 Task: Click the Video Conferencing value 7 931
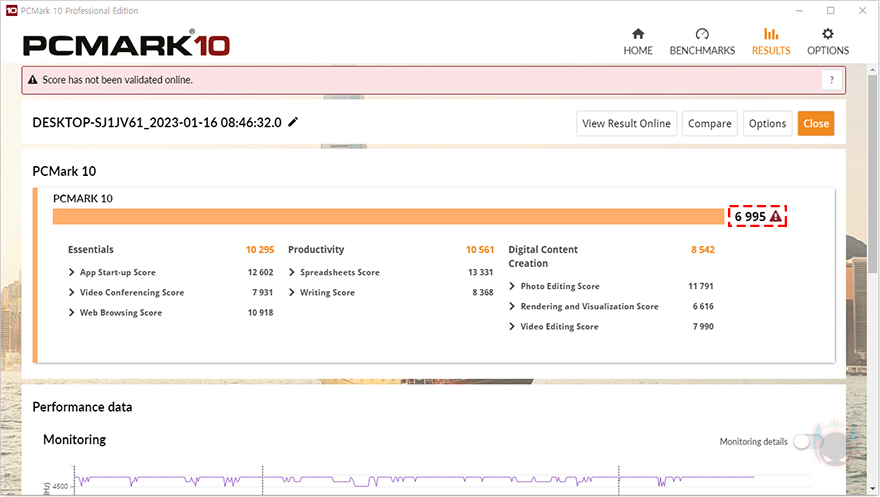coord(263,292)
